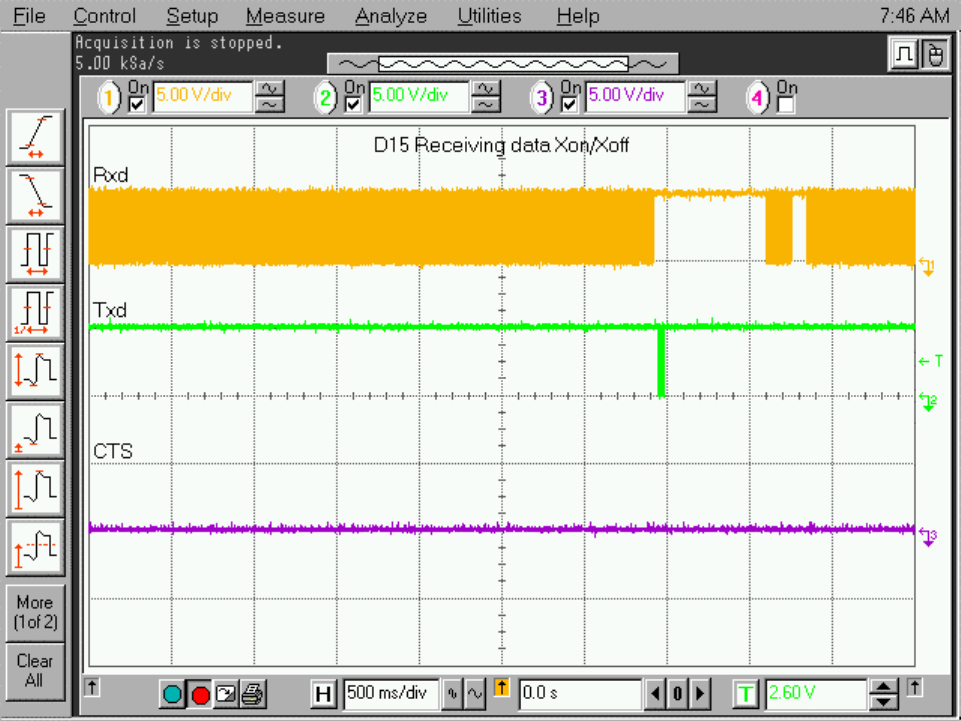
Task: Open the File menu
Action: coord(29,16)
